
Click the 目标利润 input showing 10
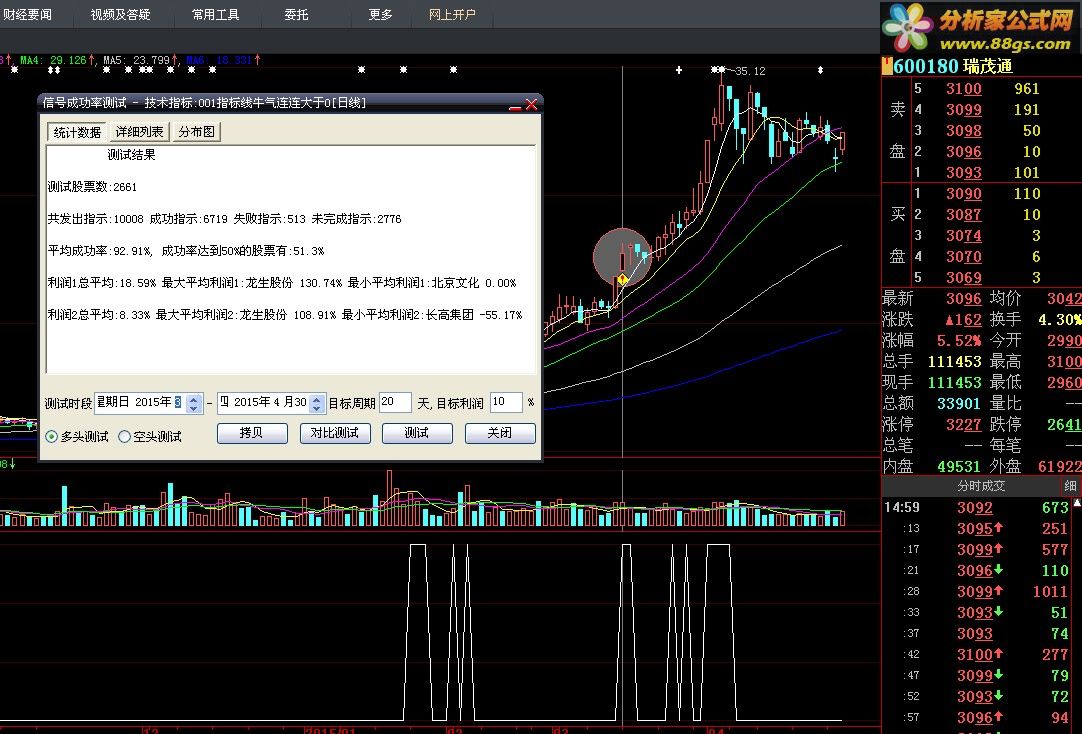point(506,402)
